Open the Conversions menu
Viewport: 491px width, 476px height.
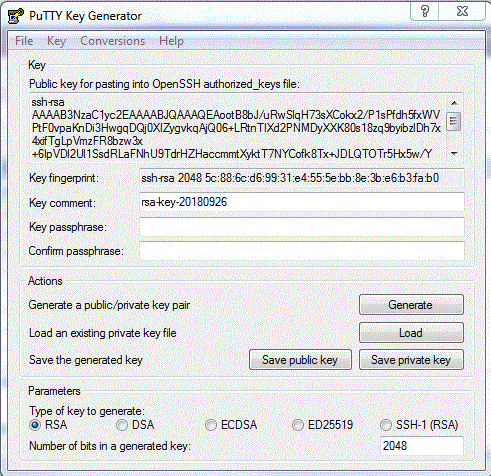112,41
